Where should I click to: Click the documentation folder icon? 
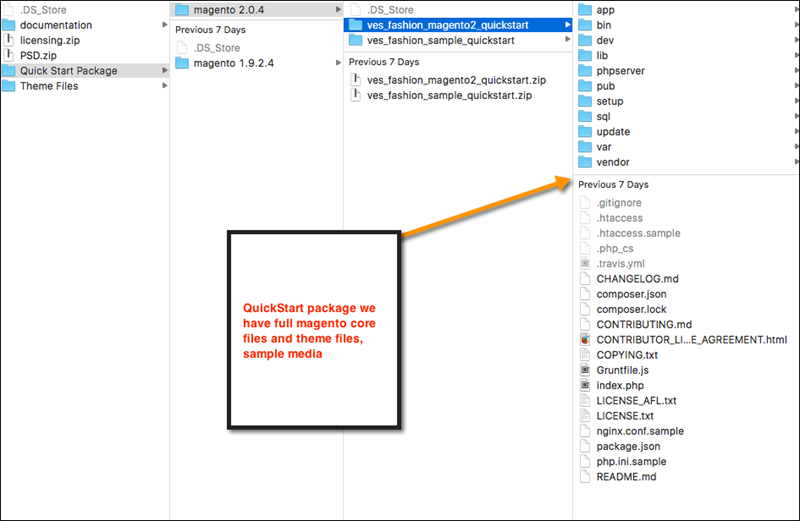coord(9,25)
